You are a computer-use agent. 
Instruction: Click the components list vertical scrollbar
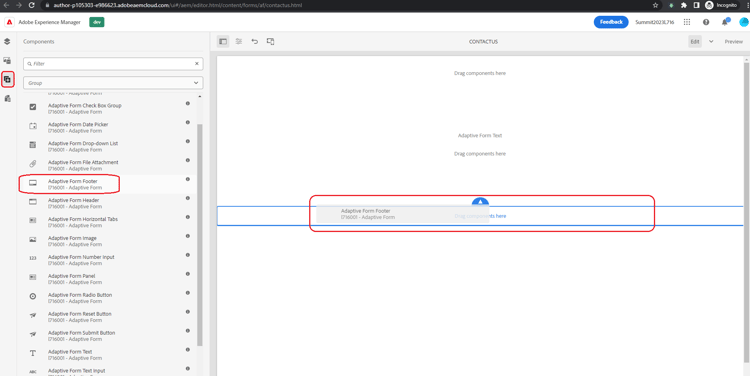[199, 234]
